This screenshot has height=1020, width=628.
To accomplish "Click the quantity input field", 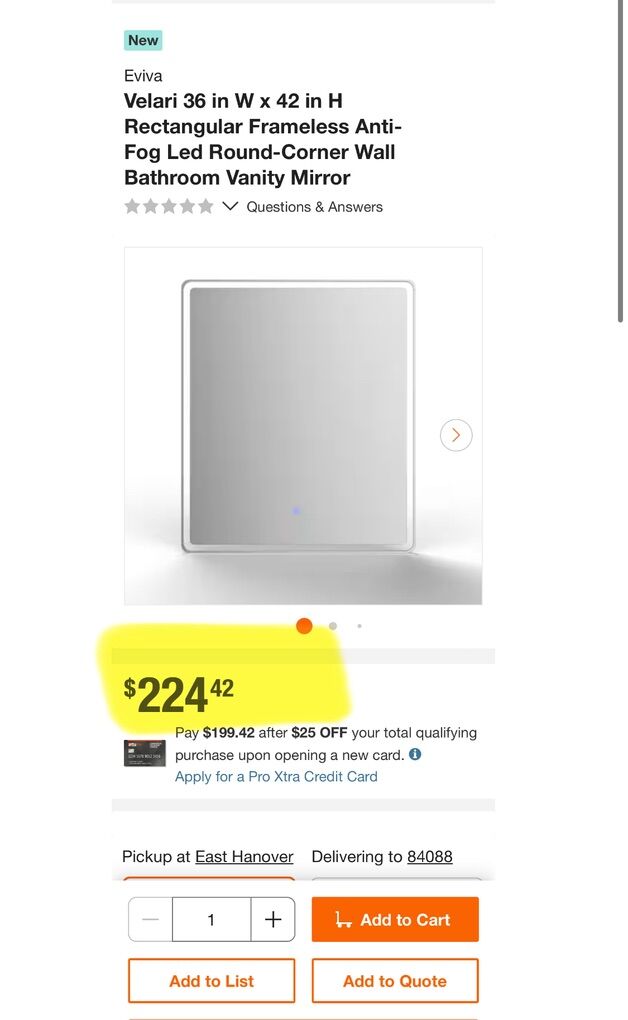I will (212, 919).
